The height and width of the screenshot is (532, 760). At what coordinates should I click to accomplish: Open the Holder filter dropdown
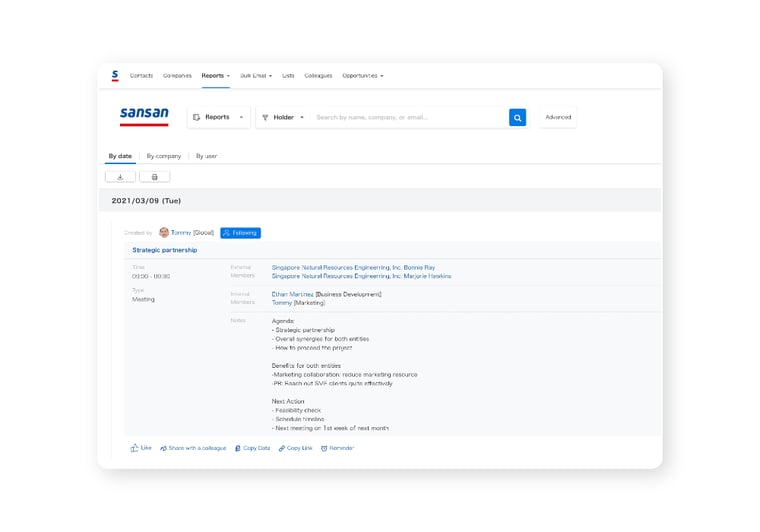(x=284, y=117)
